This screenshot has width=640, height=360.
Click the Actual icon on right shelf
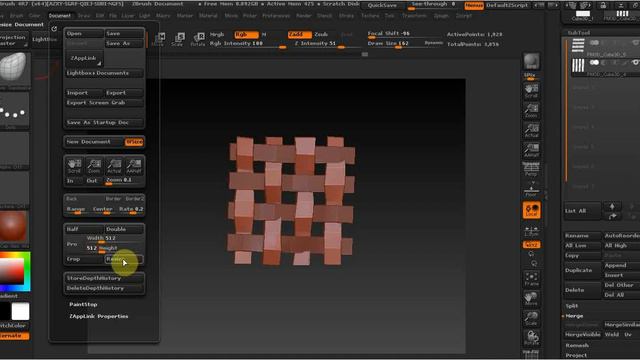point(531,130)
